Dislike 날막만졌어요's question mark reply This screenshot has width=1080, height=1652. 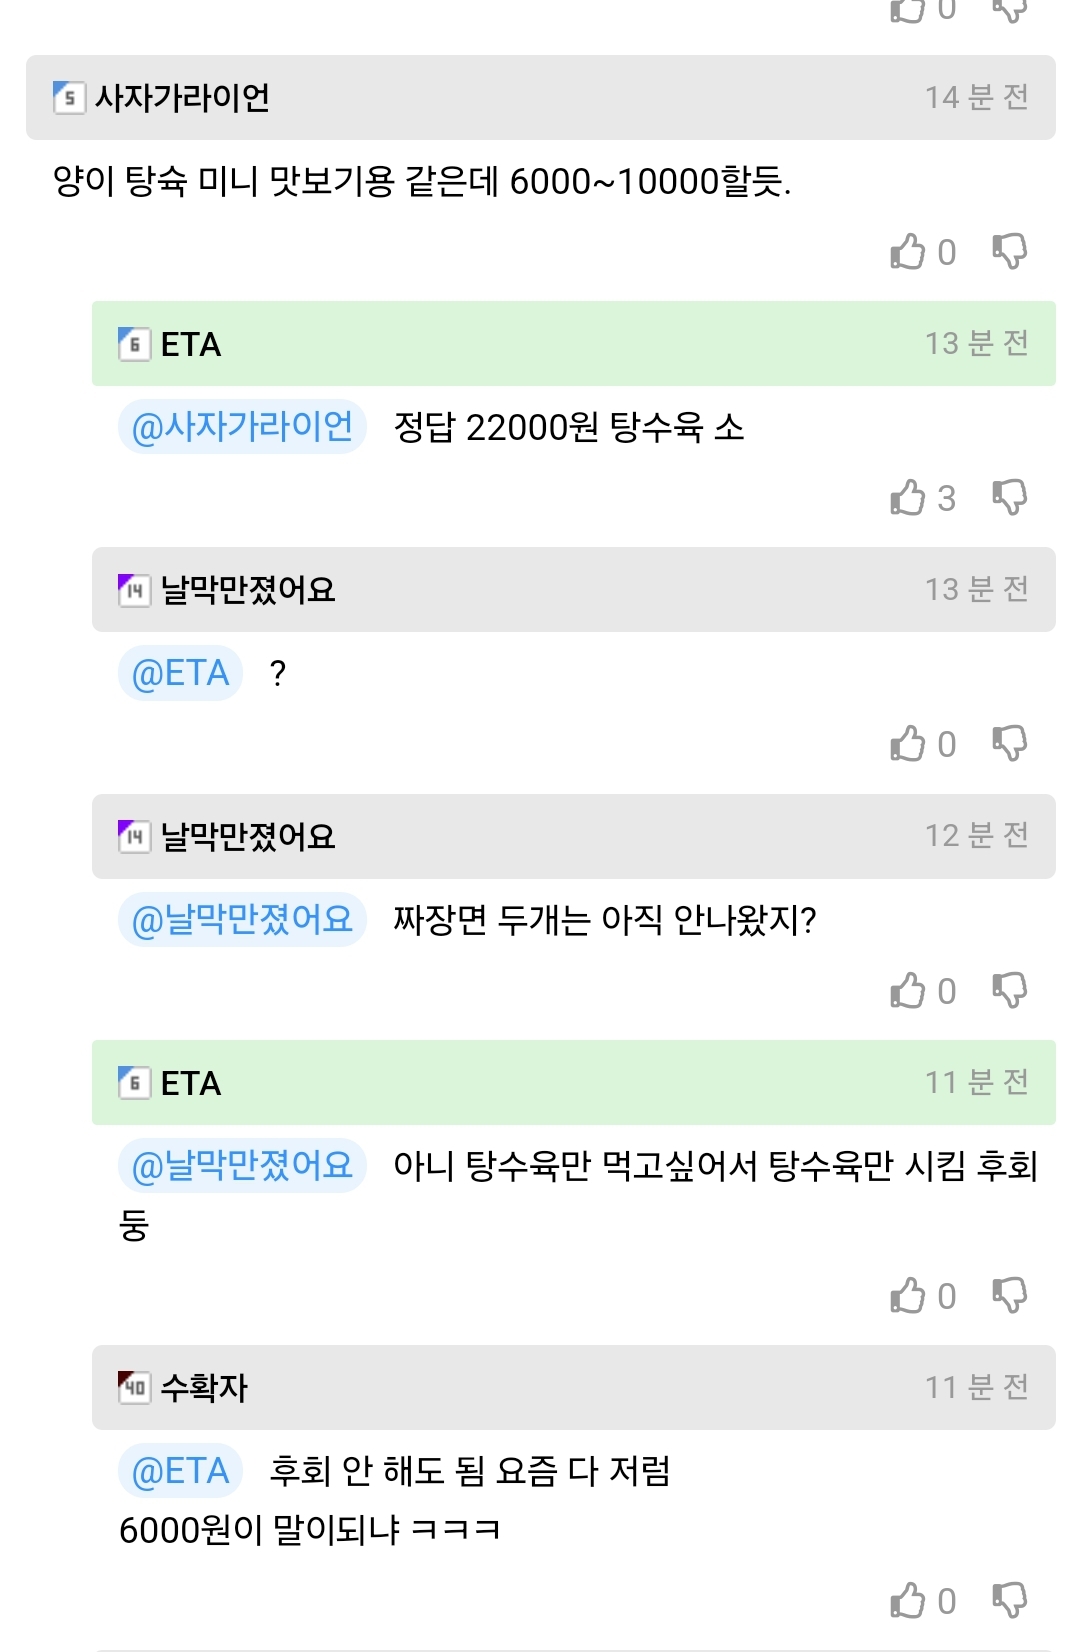[1009, 743]
